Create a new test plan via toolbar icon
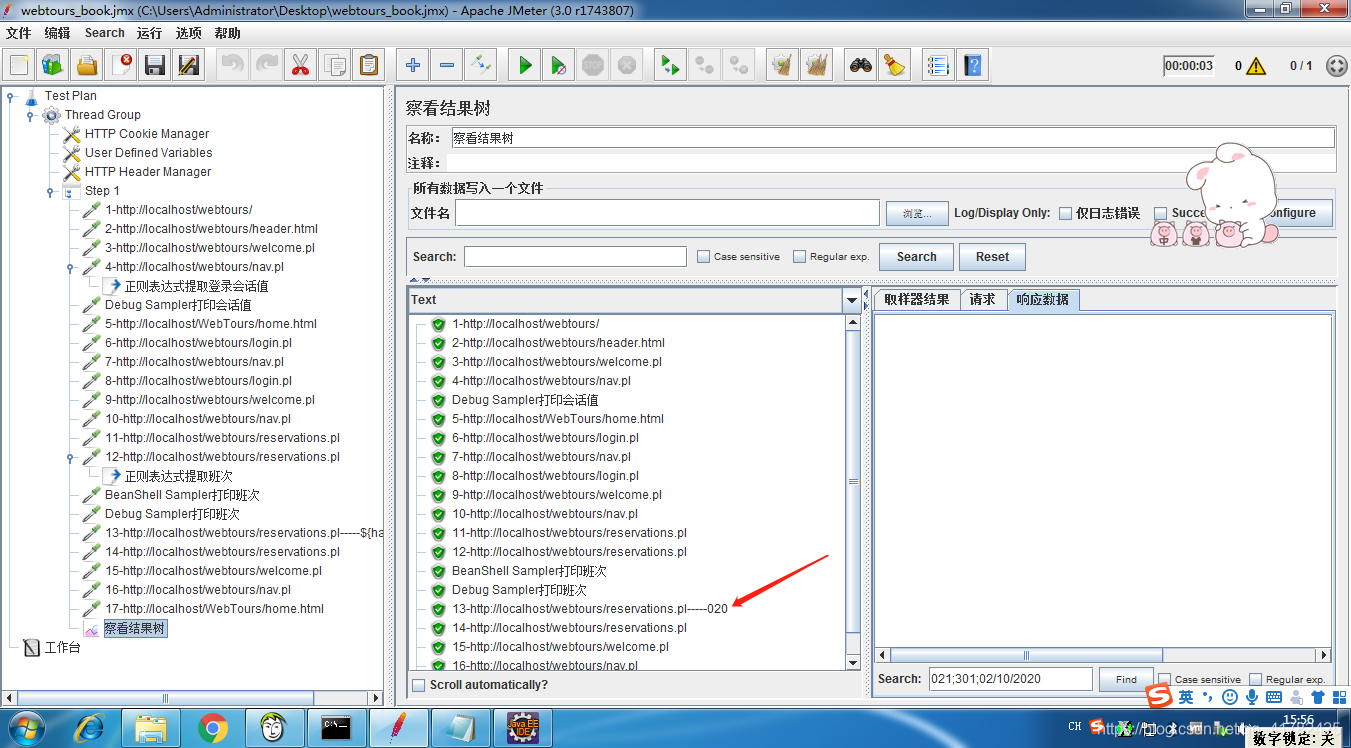The width and height of the screenshot is (1351, 748). click(19, 66)
